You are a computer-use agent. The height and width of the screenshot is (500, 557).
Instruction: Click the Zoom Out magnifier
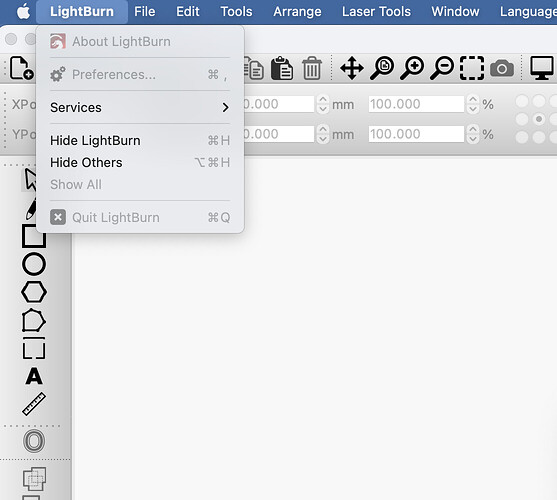442,68
